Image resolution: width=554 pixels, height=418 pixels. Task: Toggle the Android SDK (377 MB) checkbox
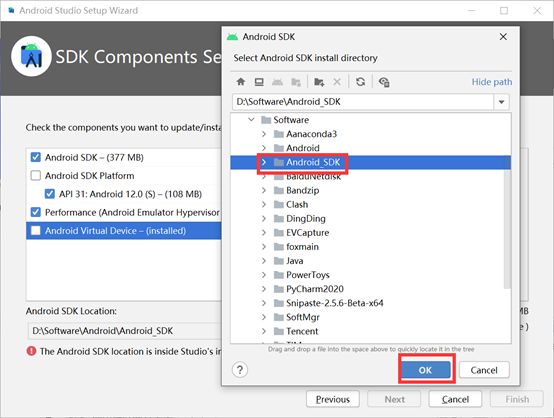tap(36, 157)
